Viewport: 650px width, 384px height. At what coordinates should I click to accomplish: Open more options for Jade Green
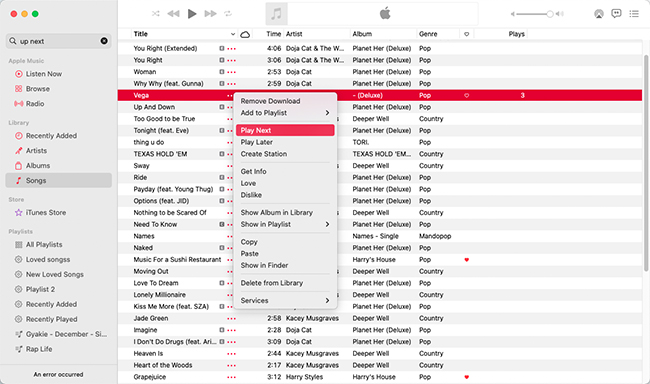point(231,318)
